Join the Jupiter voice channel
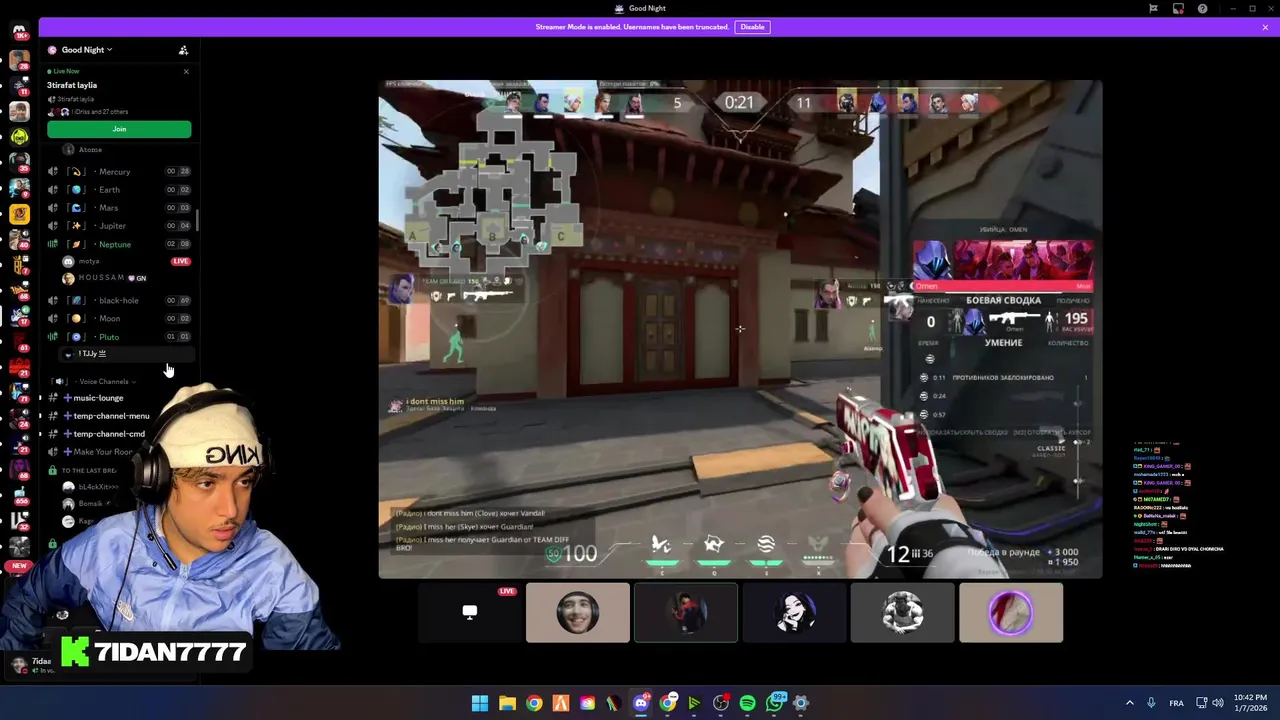The height and width of the screenshot is (720, 1280). tap(119, 226)
